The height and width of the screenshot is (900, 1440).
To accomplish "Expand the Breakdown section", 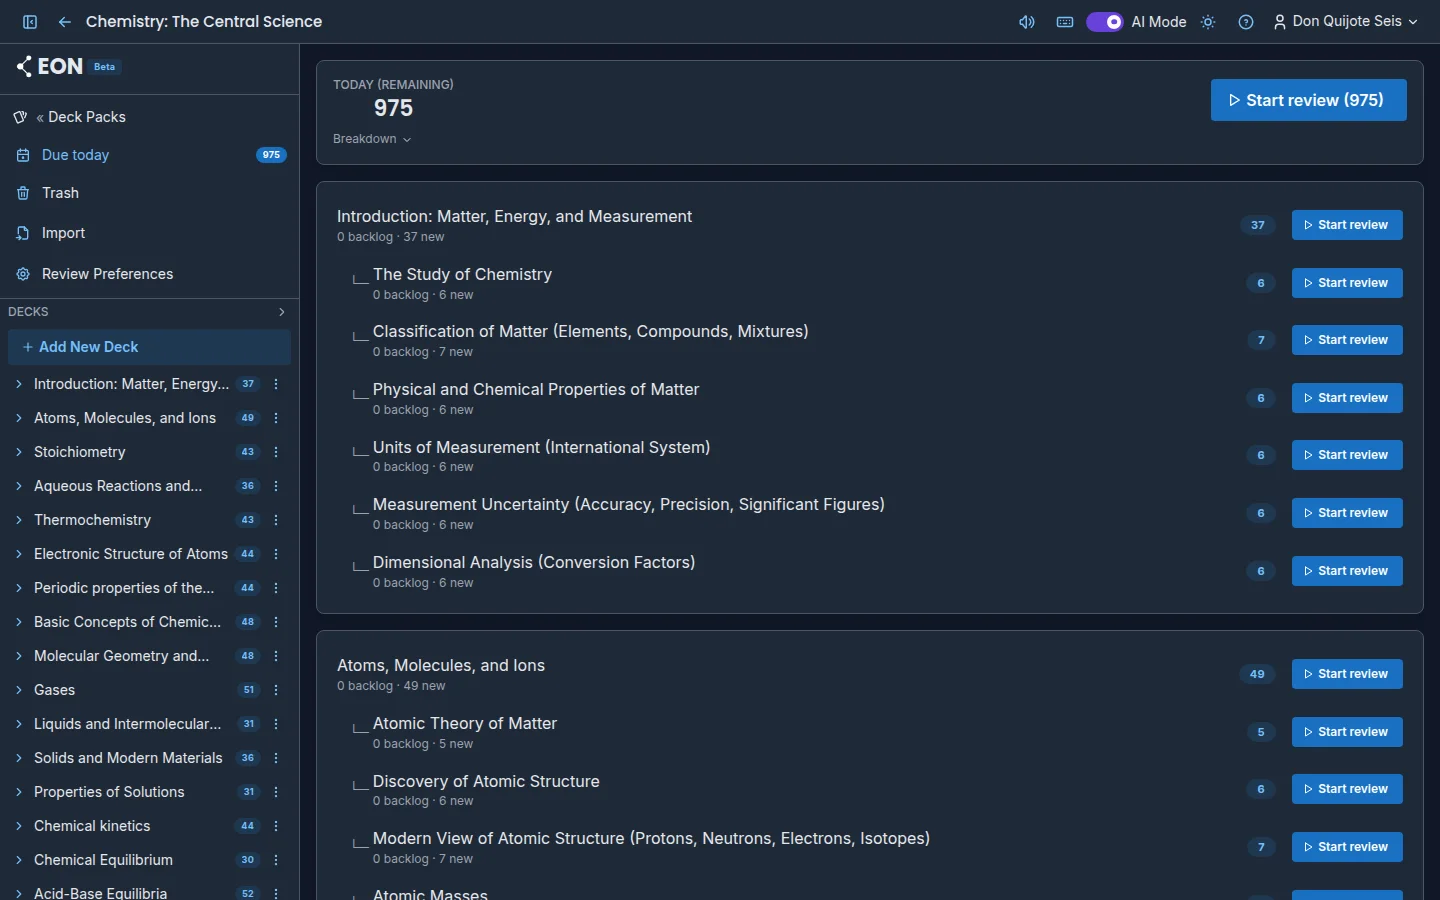I will coord(372,139).
